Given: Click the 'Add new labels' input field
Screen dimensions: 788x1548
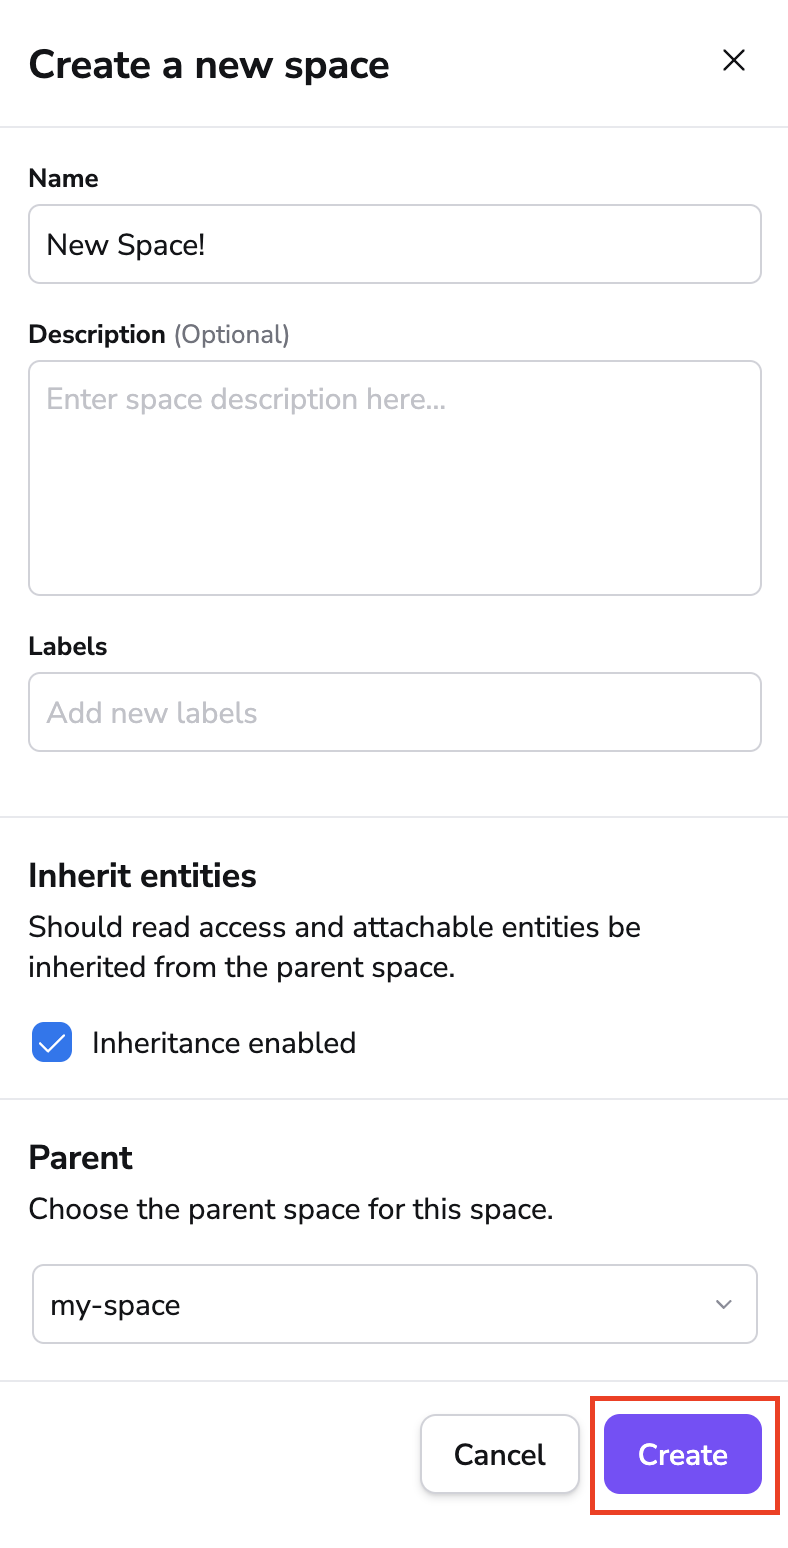Looking at the screenshot, I should (x=394, y=712).
